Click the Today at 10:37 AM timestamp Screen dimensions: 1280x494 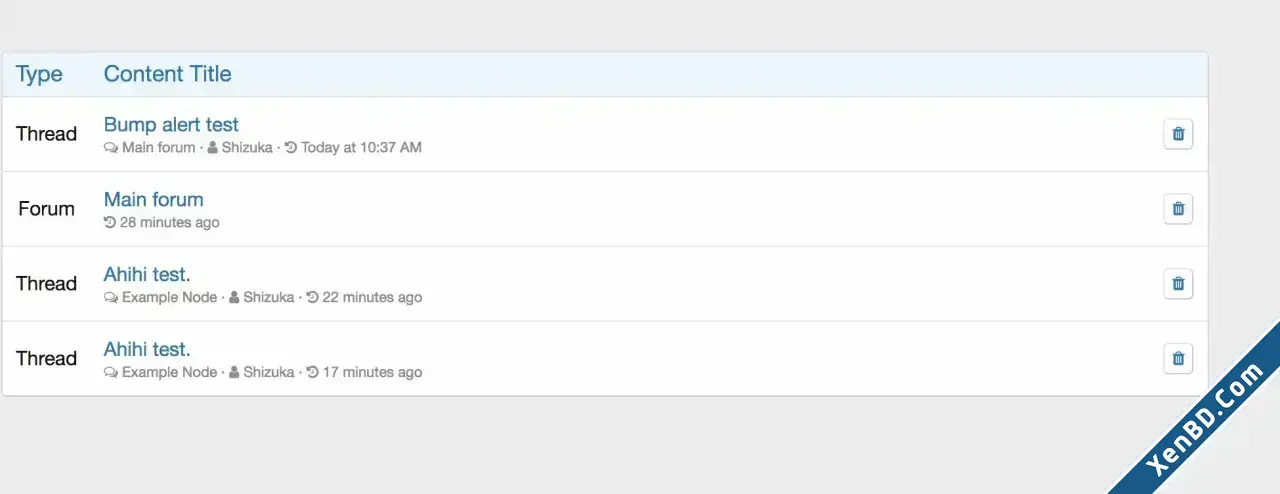(361, 148)
